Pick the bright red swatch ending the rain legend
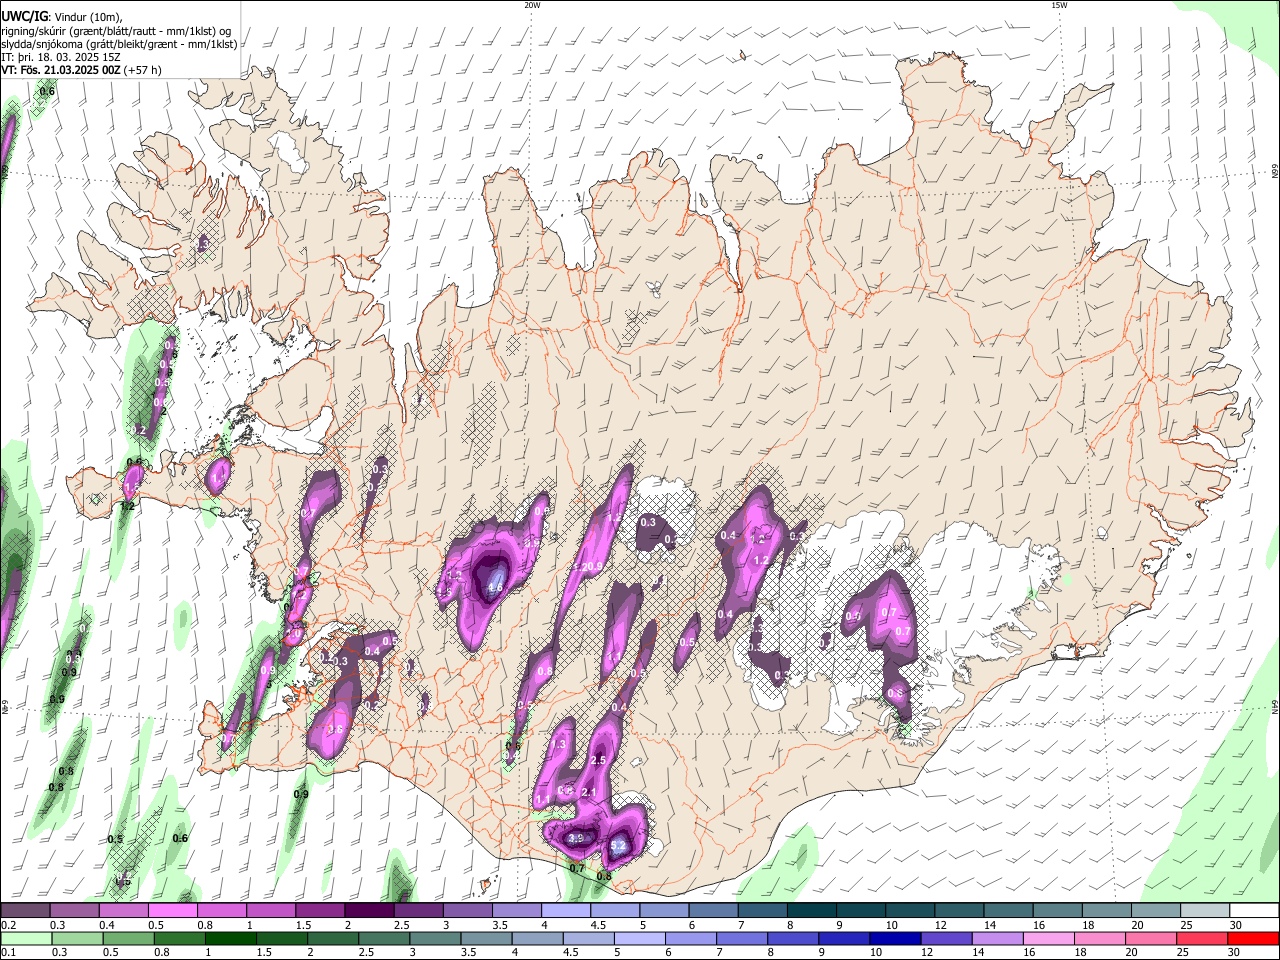This screenshot has height=960, width=1280. 1254,938
